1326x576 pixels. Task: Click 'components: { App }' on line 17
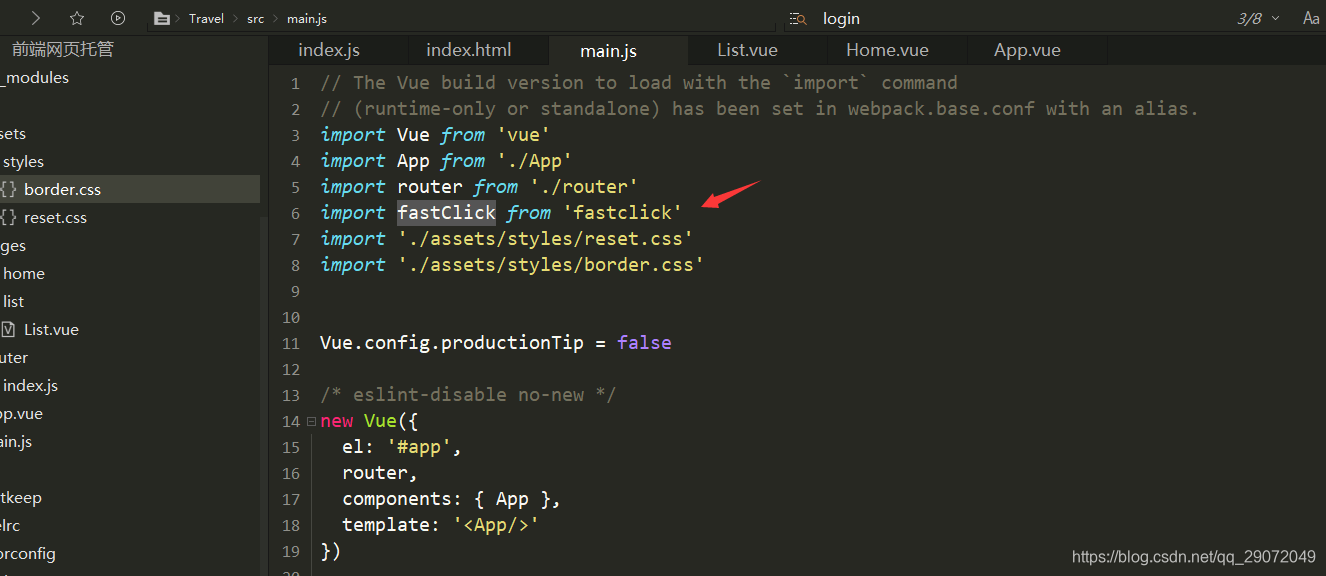click(446, 498)
